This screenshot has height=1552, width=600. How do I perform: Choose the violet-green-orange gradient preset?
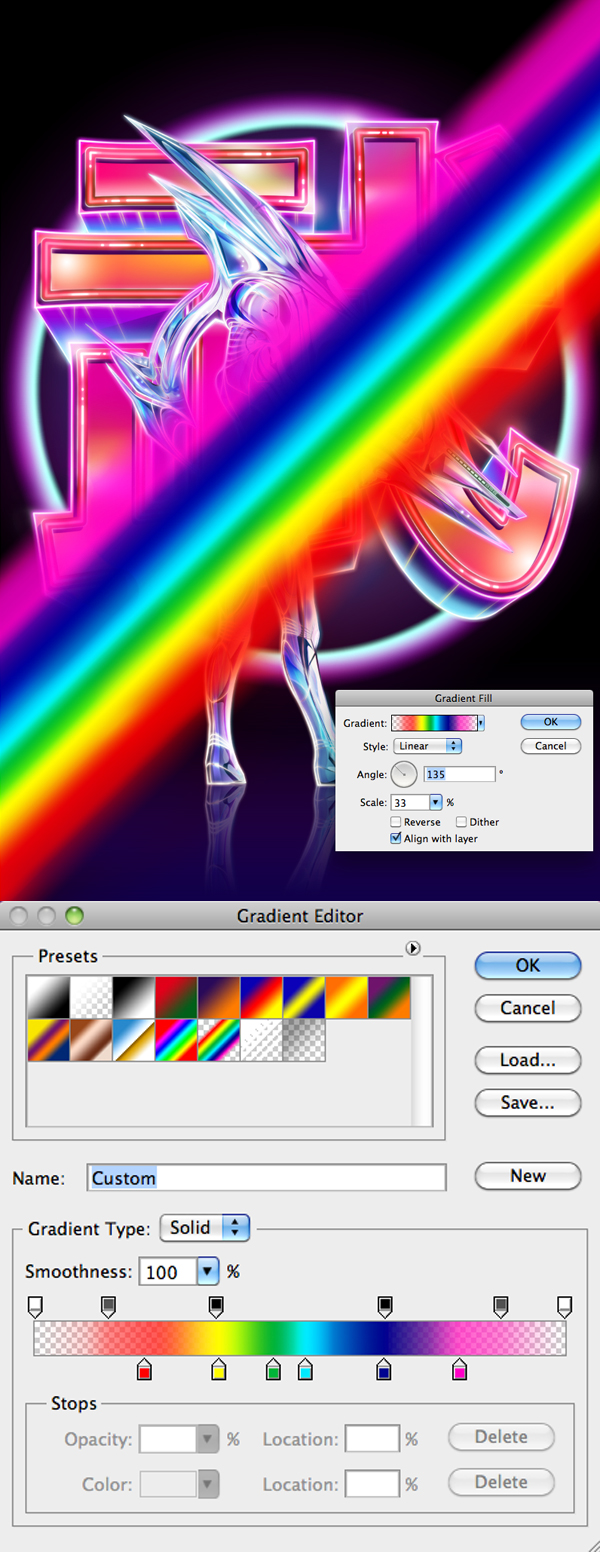coord(390,998)
